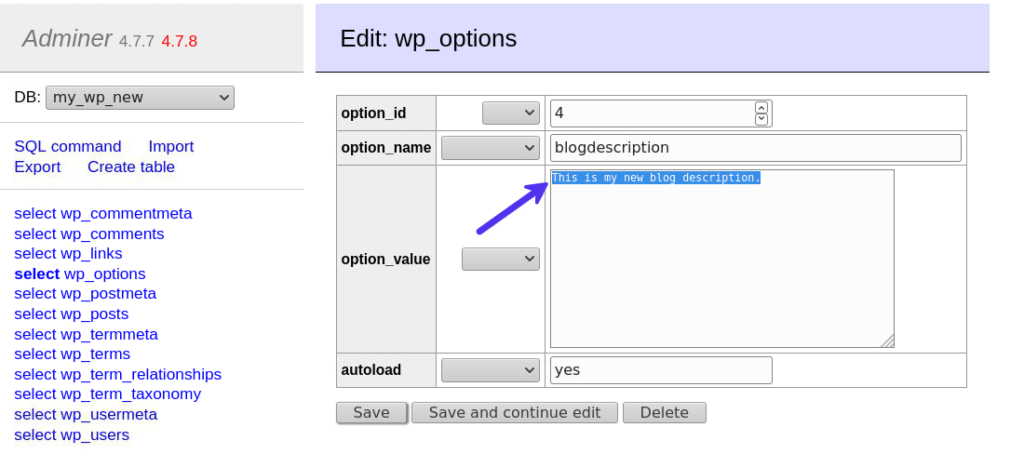Click into the option_name text field

point(755,148)
